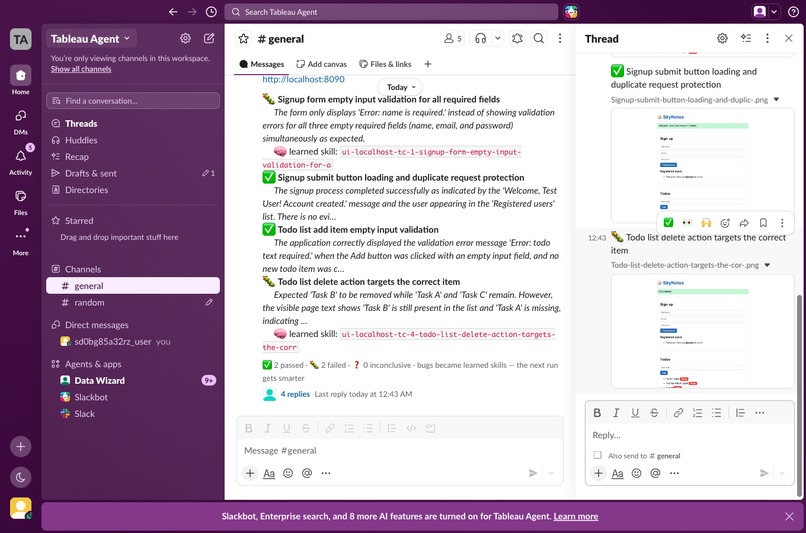Open Recap in the sidebar
This screenshot has width=806, height=533.
(x=133, y=157)
